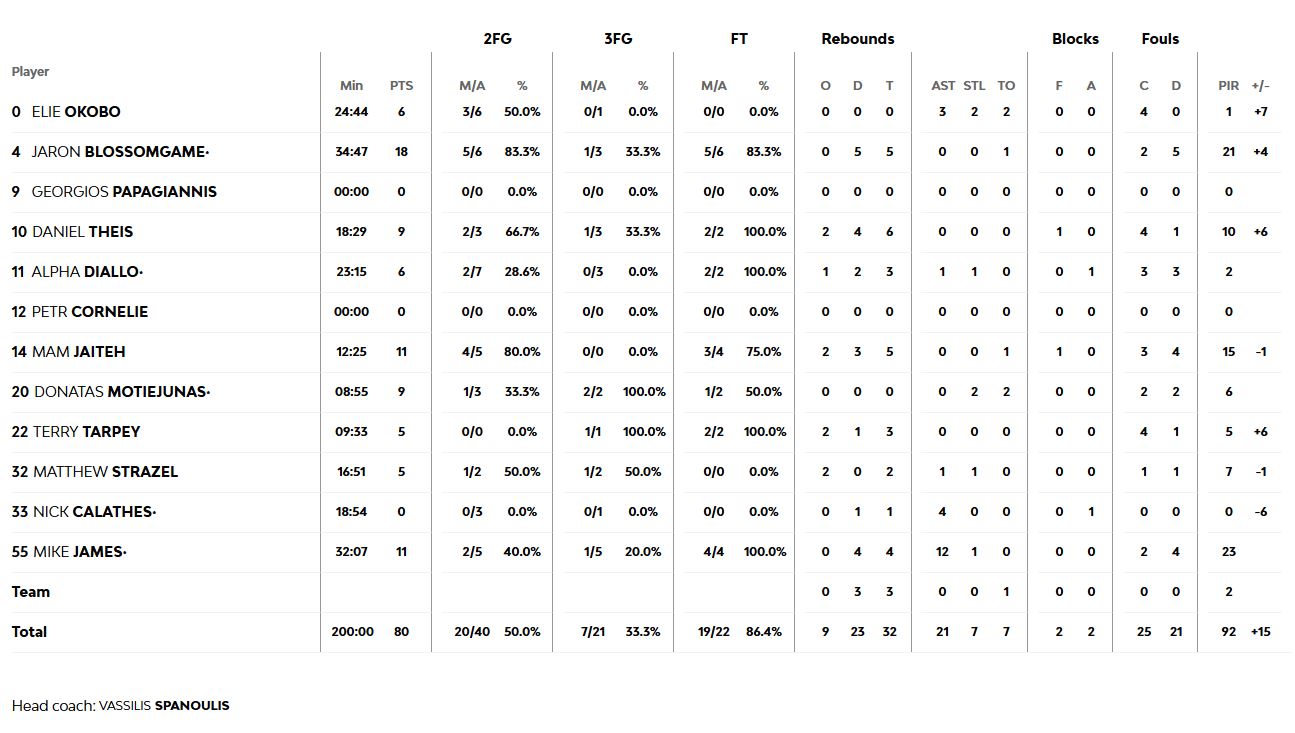Click Donatas Motiejunas name

click(121, 392)
